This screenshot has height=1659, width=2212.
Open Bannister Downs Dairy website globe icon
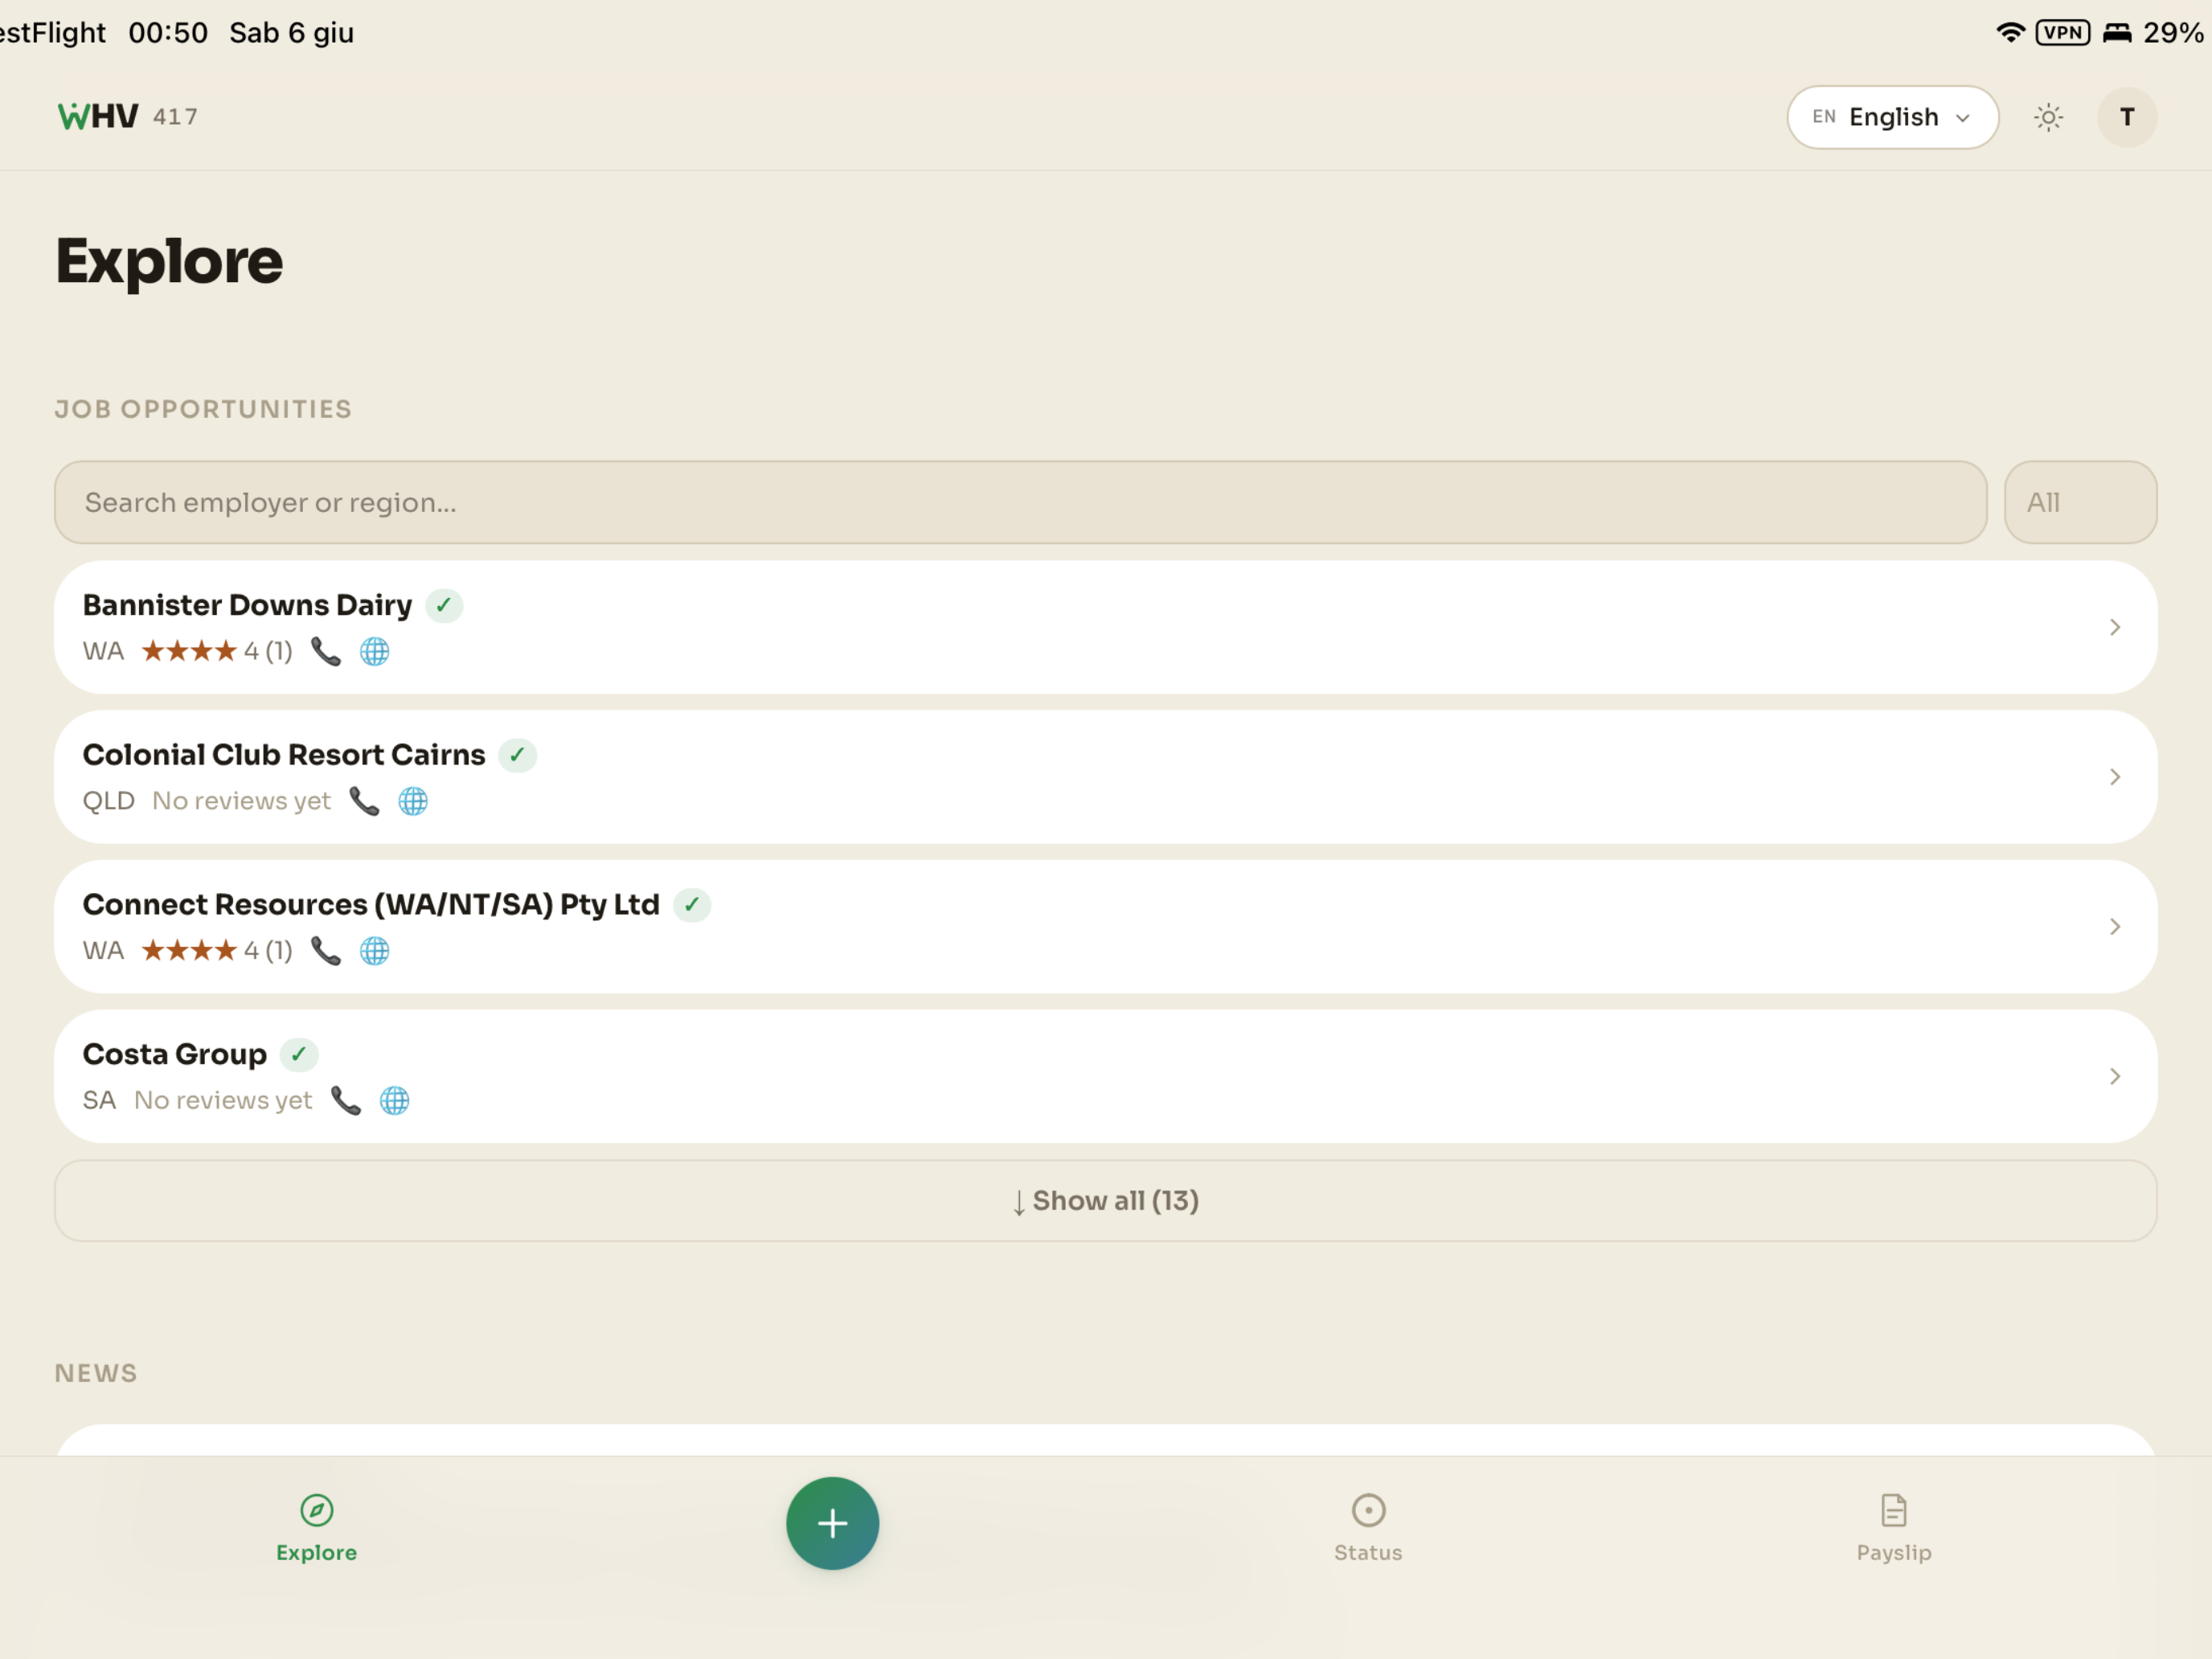[x=375, y=651]
